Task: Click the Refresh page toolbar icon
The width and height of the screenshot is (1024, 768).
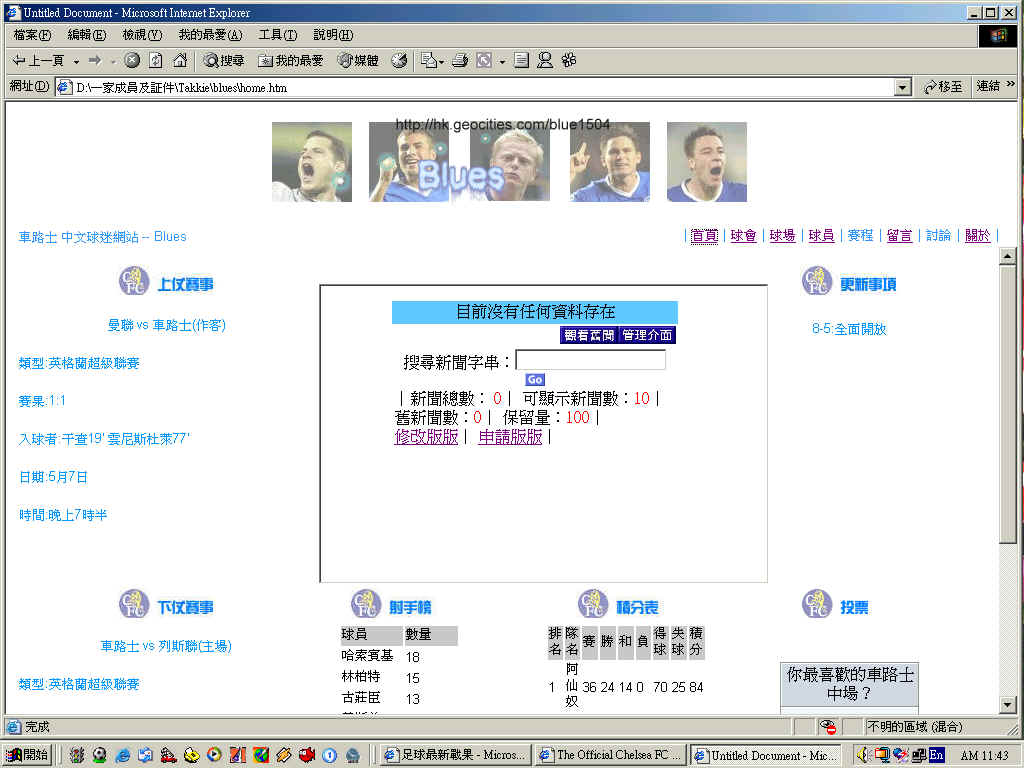Action: [155, 60]
